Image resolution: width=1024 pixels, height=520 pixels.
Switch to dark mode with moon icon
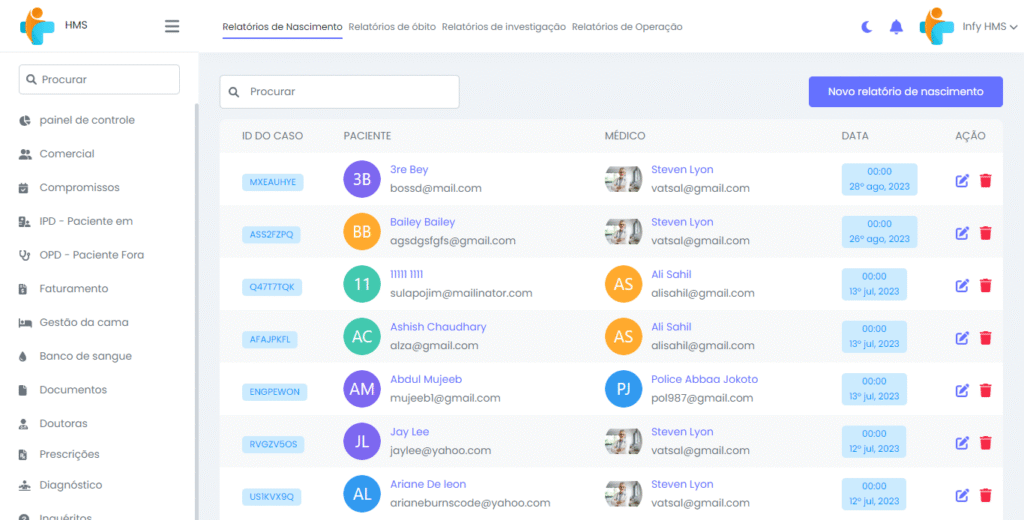(x=867, y=27)
